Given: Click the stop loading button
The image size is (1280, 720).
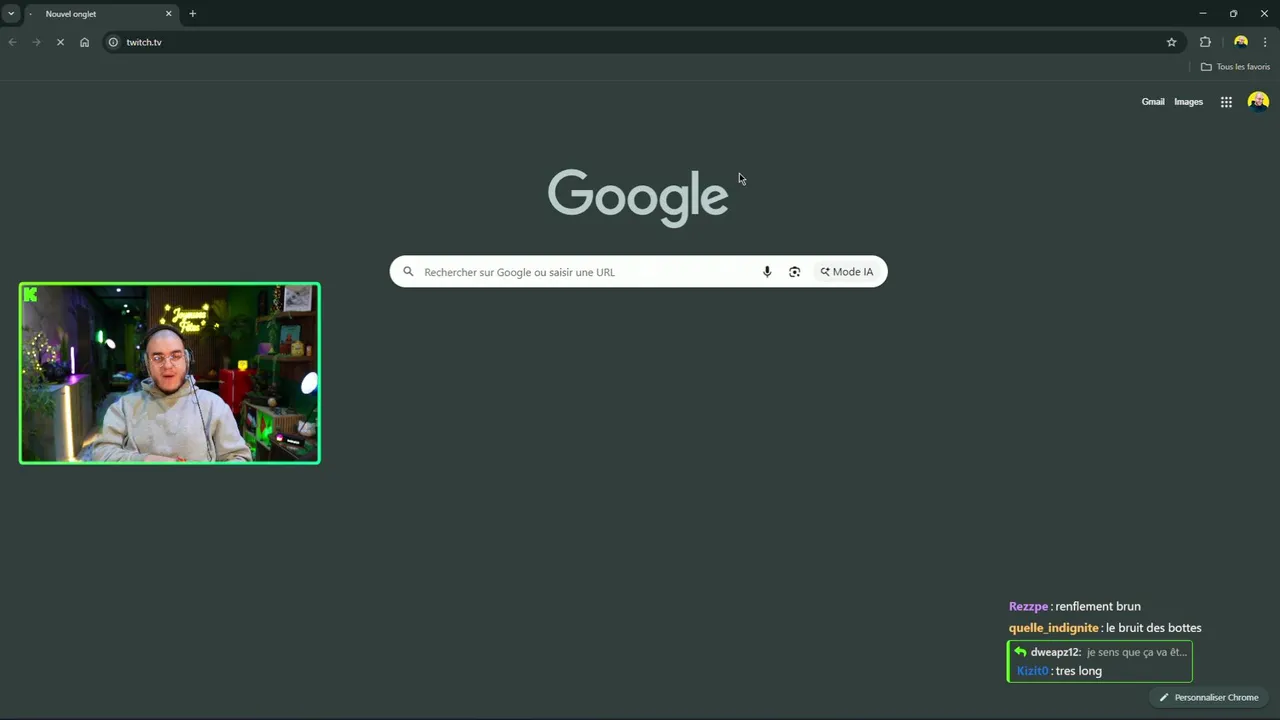Looking at the screenshot, I should [60, 42].
